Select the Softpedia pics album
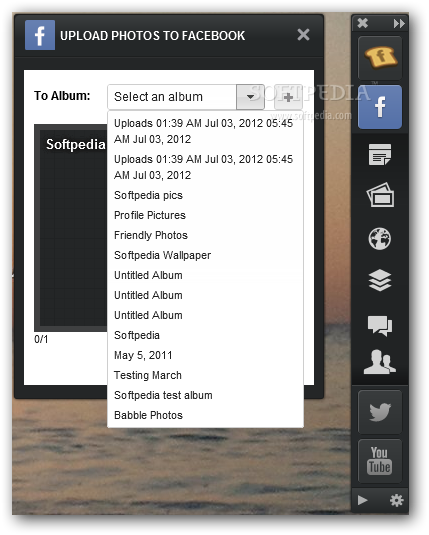Screen dimensions: 429x535 [205, 195]
